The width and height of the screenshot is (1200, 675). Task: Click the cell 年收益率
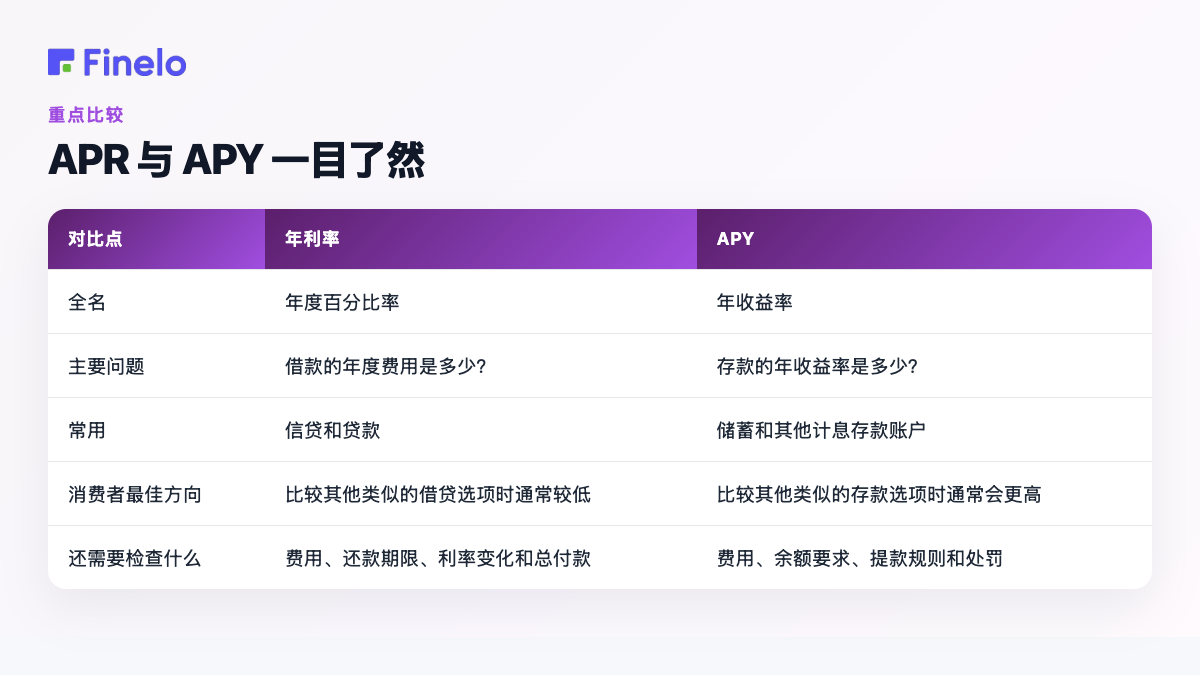(x=755, y=302)
